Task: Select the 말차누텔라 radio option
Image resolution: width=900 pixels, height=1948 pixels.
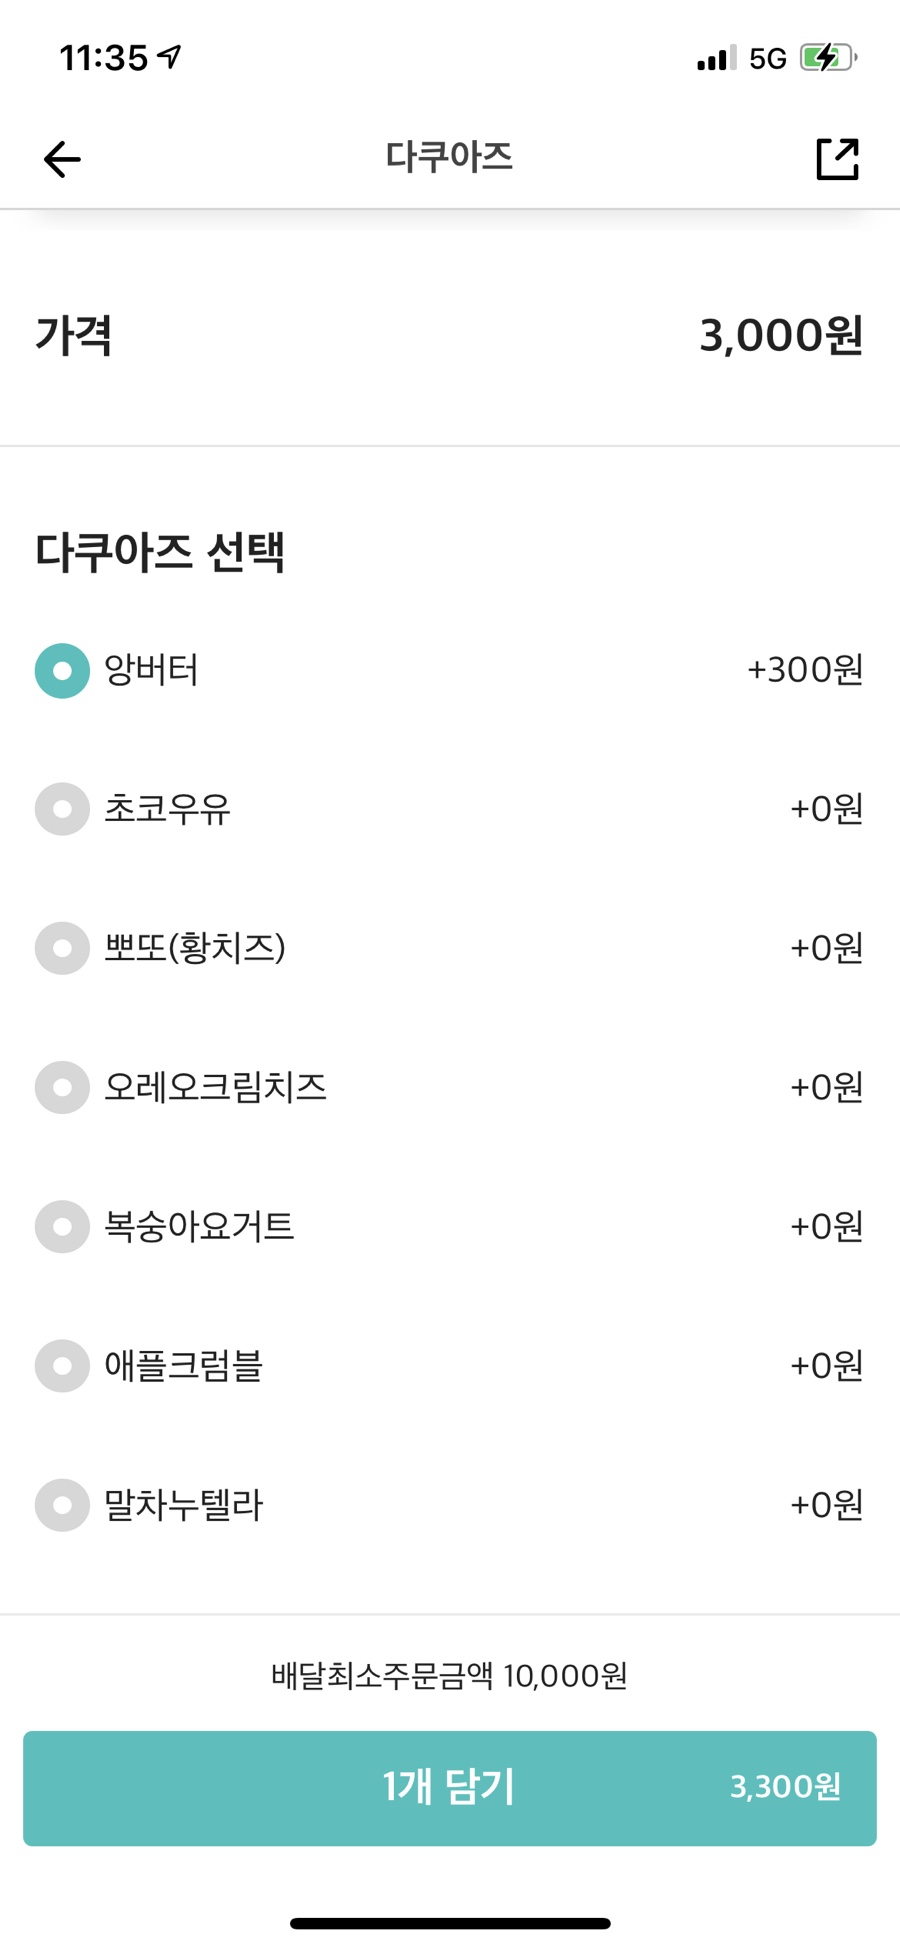Action: tap(62, 1505)
